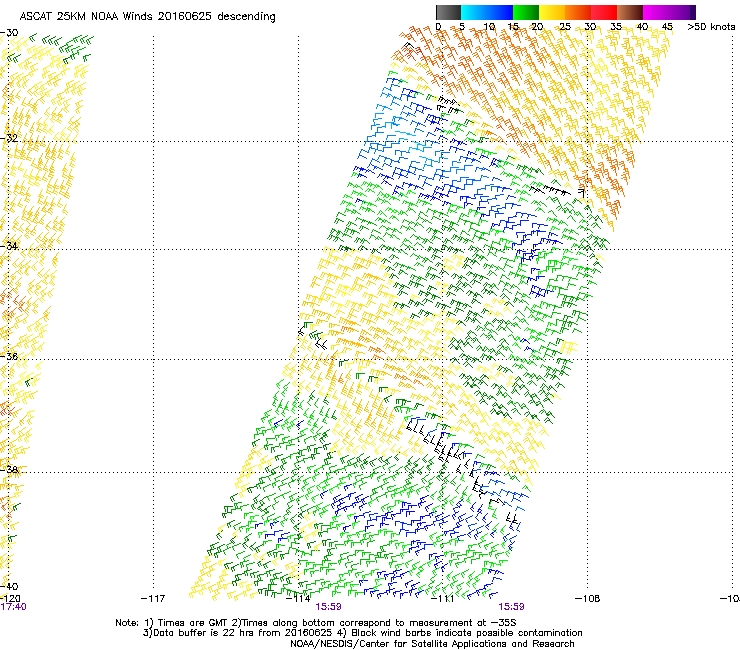Click the '10' value under the color bar

[x=489, y=27]
